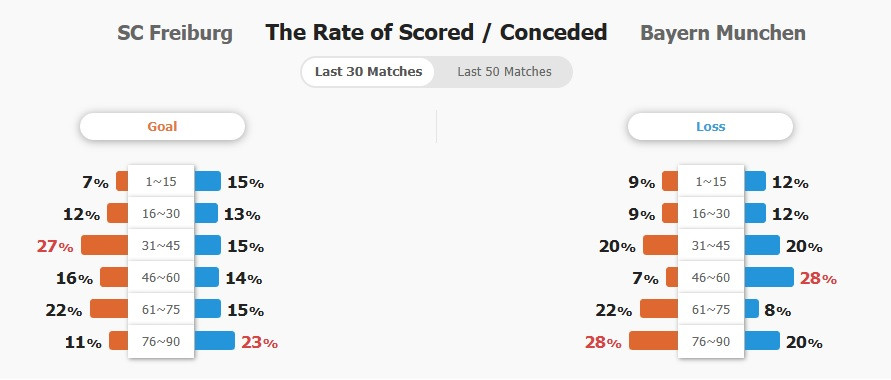Click the 16~30 label in Loss chart
891x380 pixels.
pos(711,214)
